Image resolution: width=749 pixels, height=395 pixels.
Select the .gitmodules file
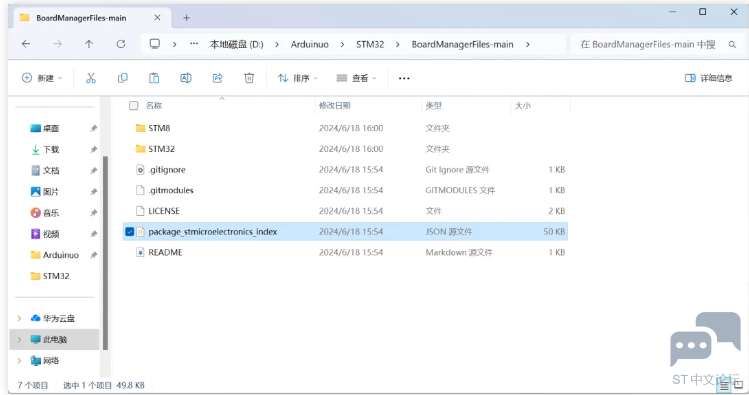(171, 190)
